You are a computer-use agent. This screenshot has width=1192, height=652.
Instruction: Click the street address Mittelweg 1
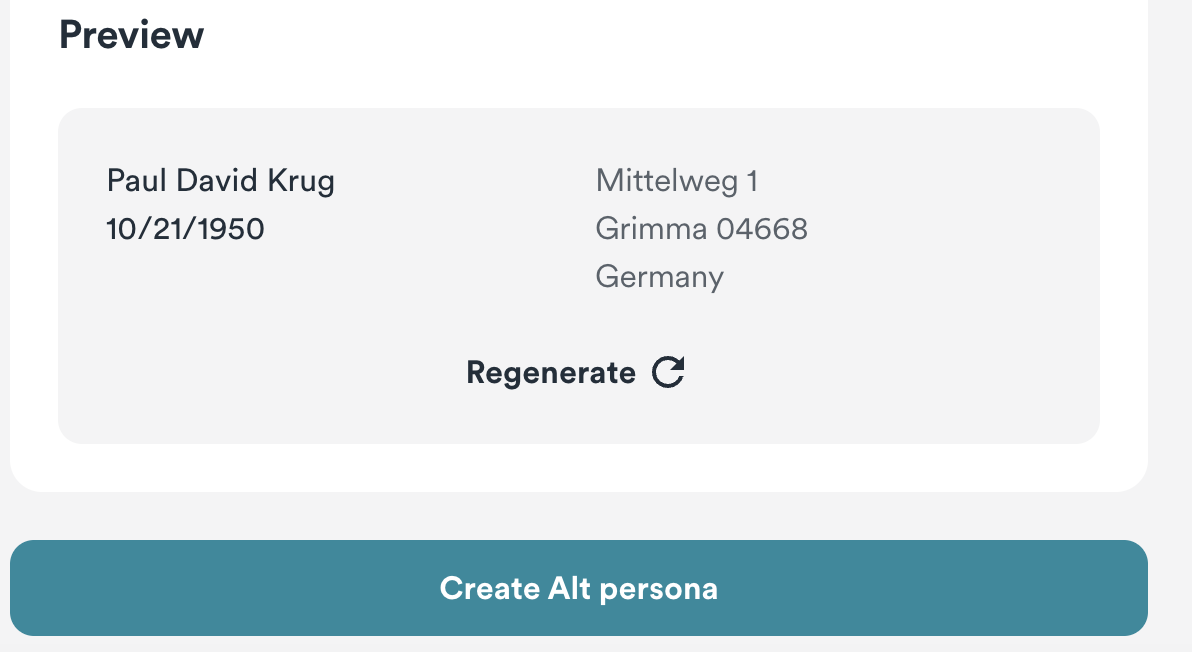point(677,181)
